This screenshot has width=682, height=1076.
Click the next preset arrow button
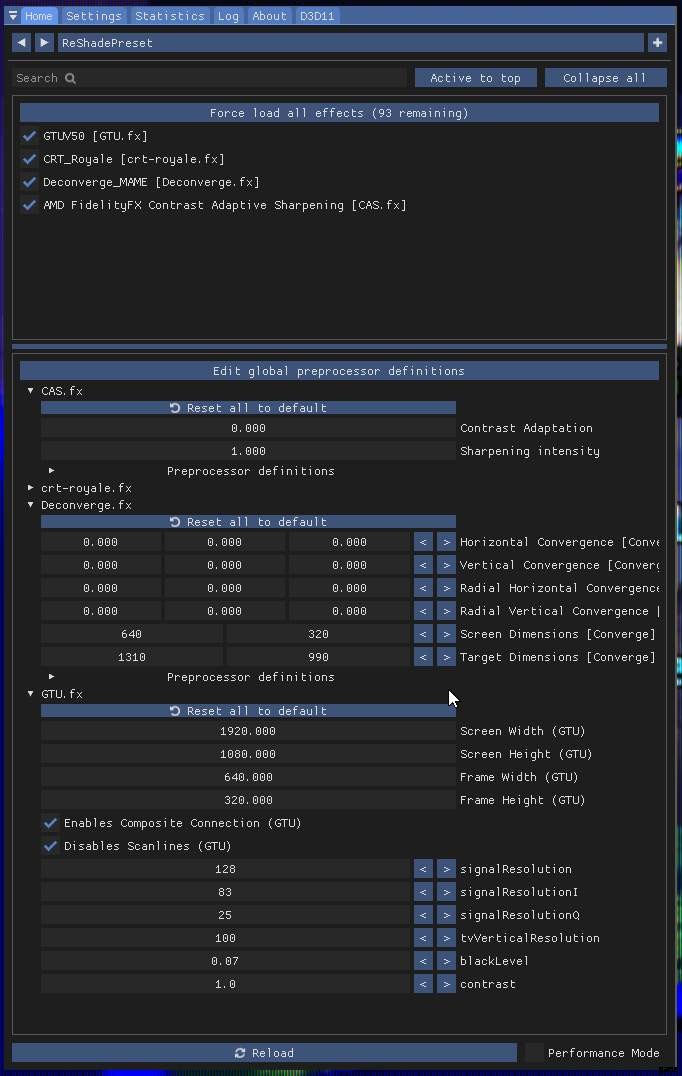point(44,43)
